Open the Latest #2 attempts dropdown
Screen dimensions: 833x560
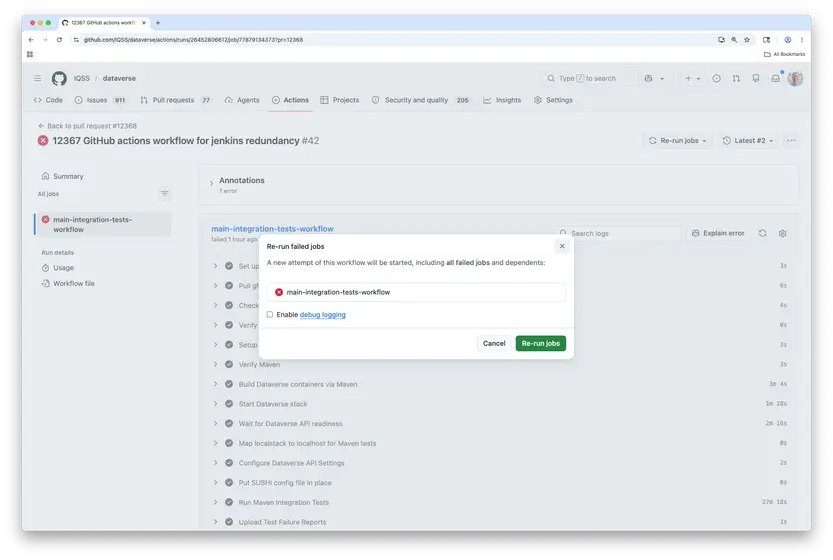point(748,141)
